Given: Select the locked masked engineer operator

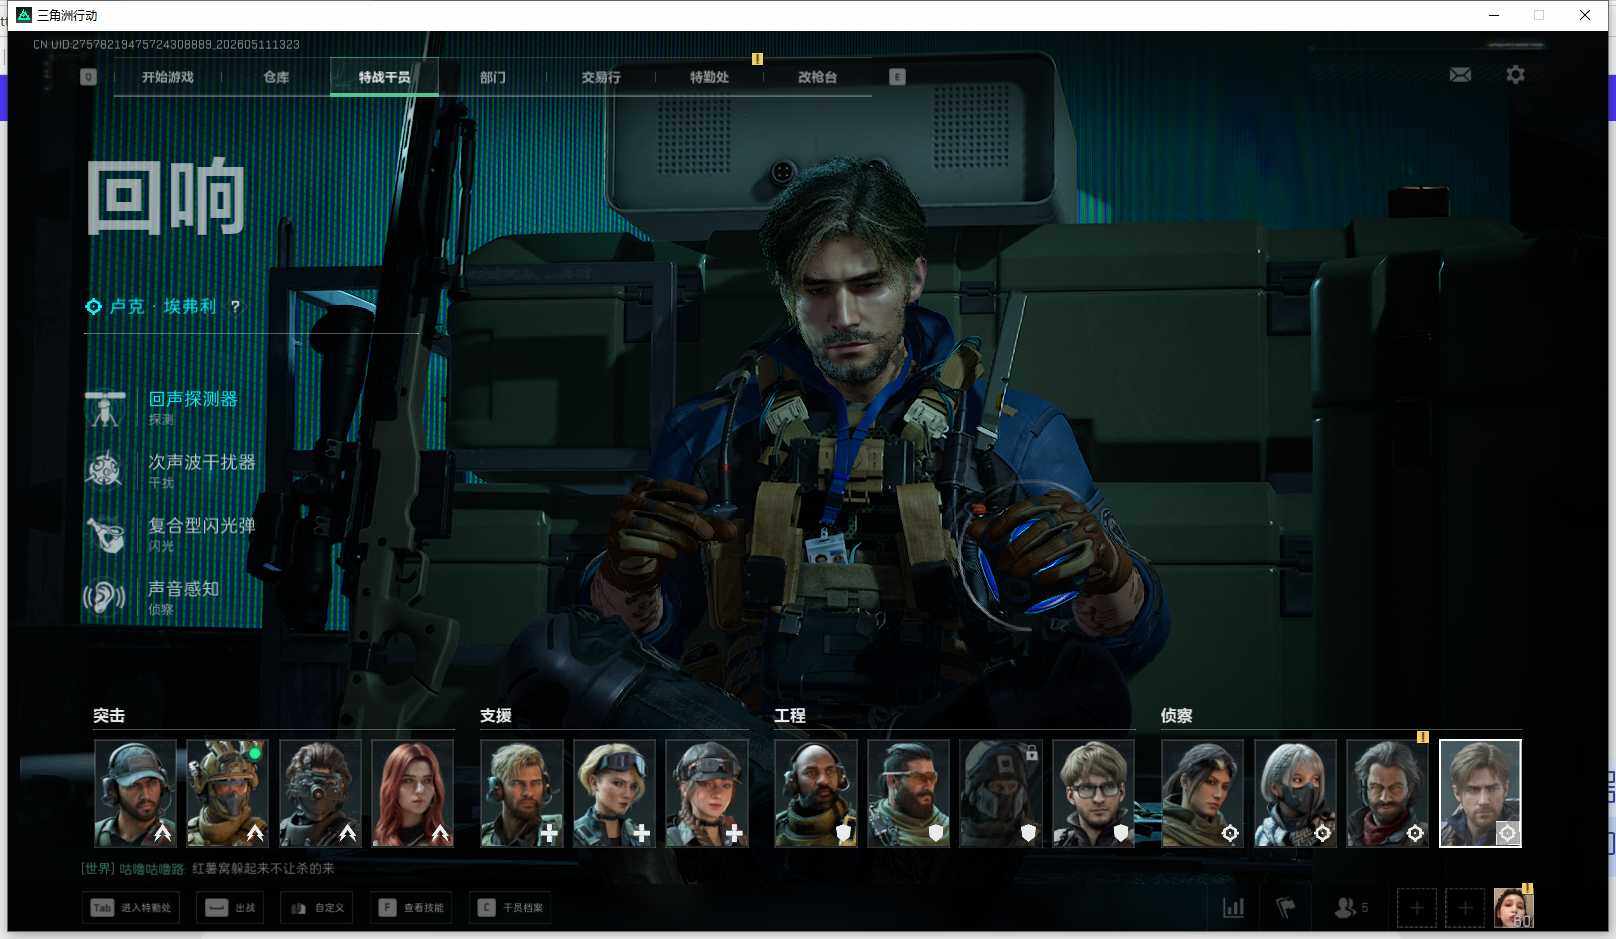Looking at the screenshot, I should [x=1001, y=793].
